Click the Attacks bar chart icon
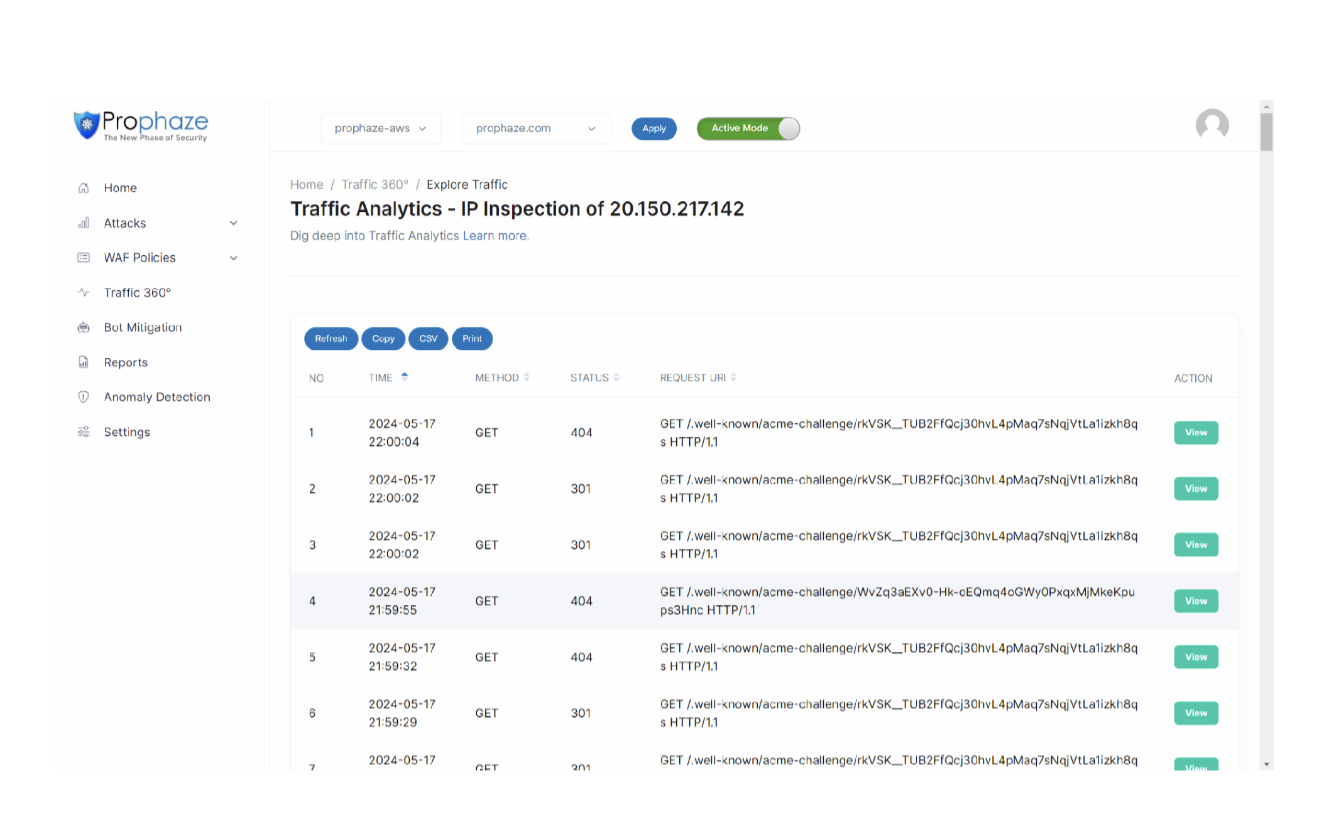1332x838 pixels. click(x=84, y=223)
